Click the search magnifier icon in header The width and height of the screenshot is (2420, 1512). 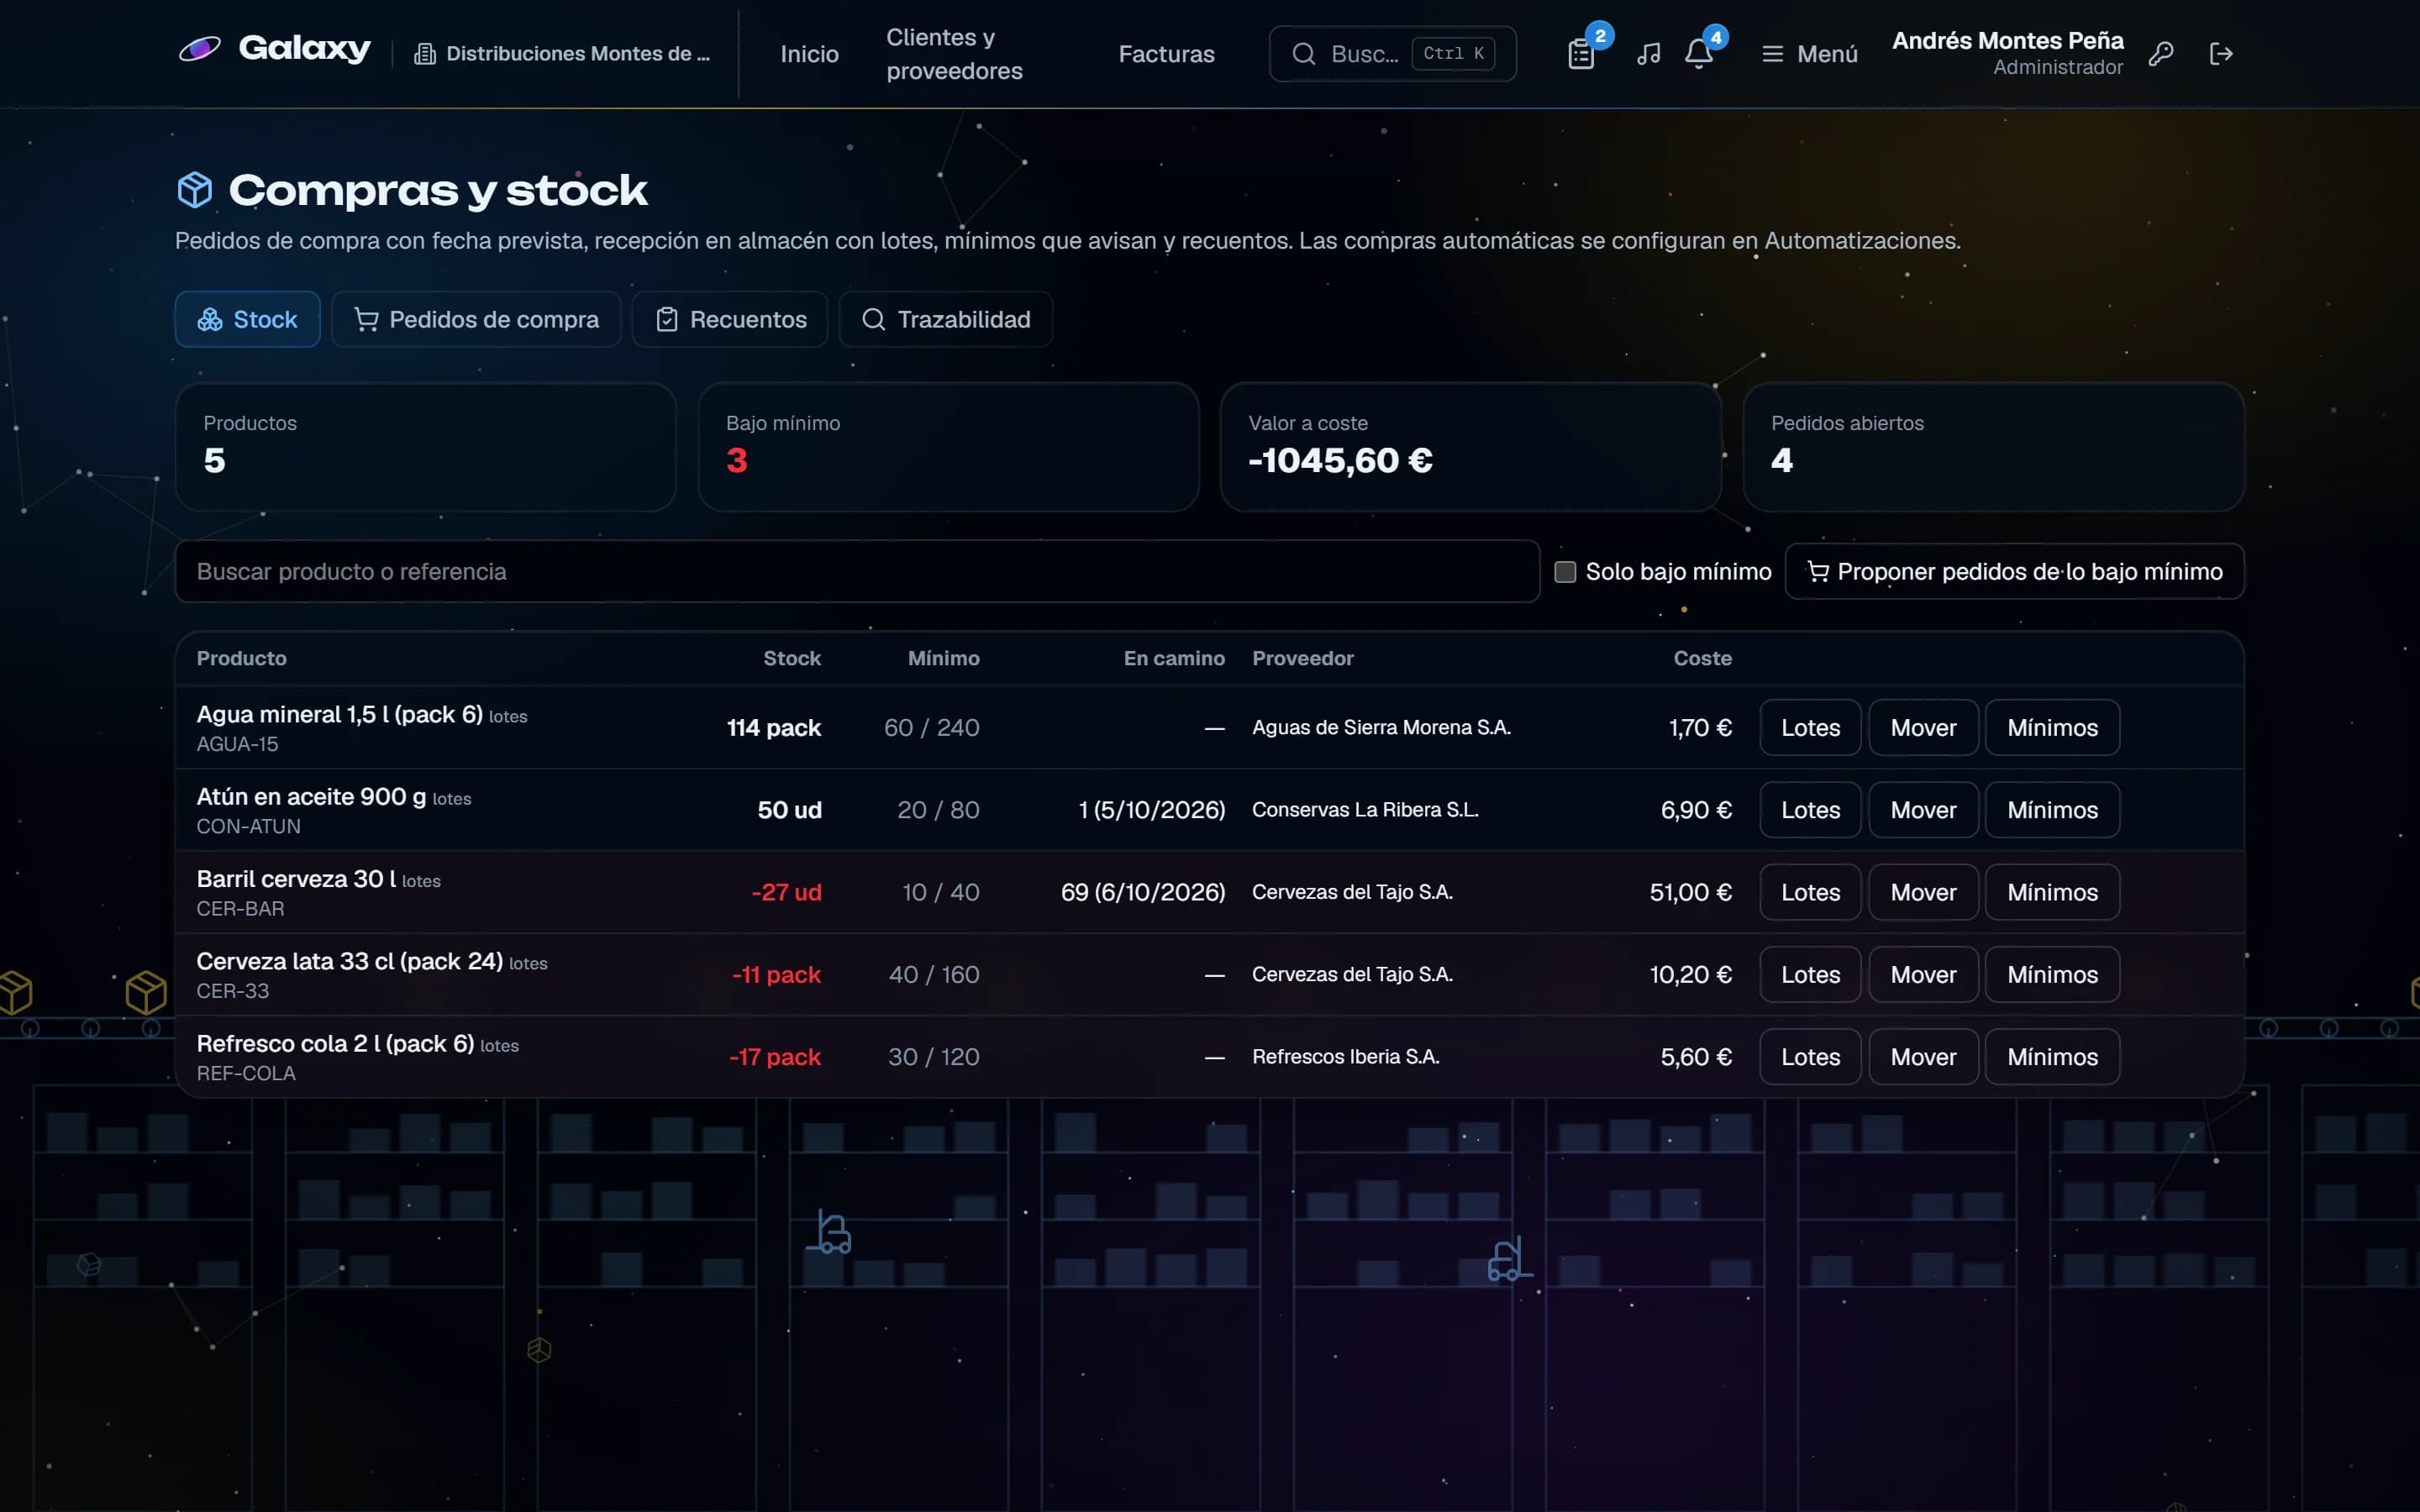click(x=1303, y=54)
